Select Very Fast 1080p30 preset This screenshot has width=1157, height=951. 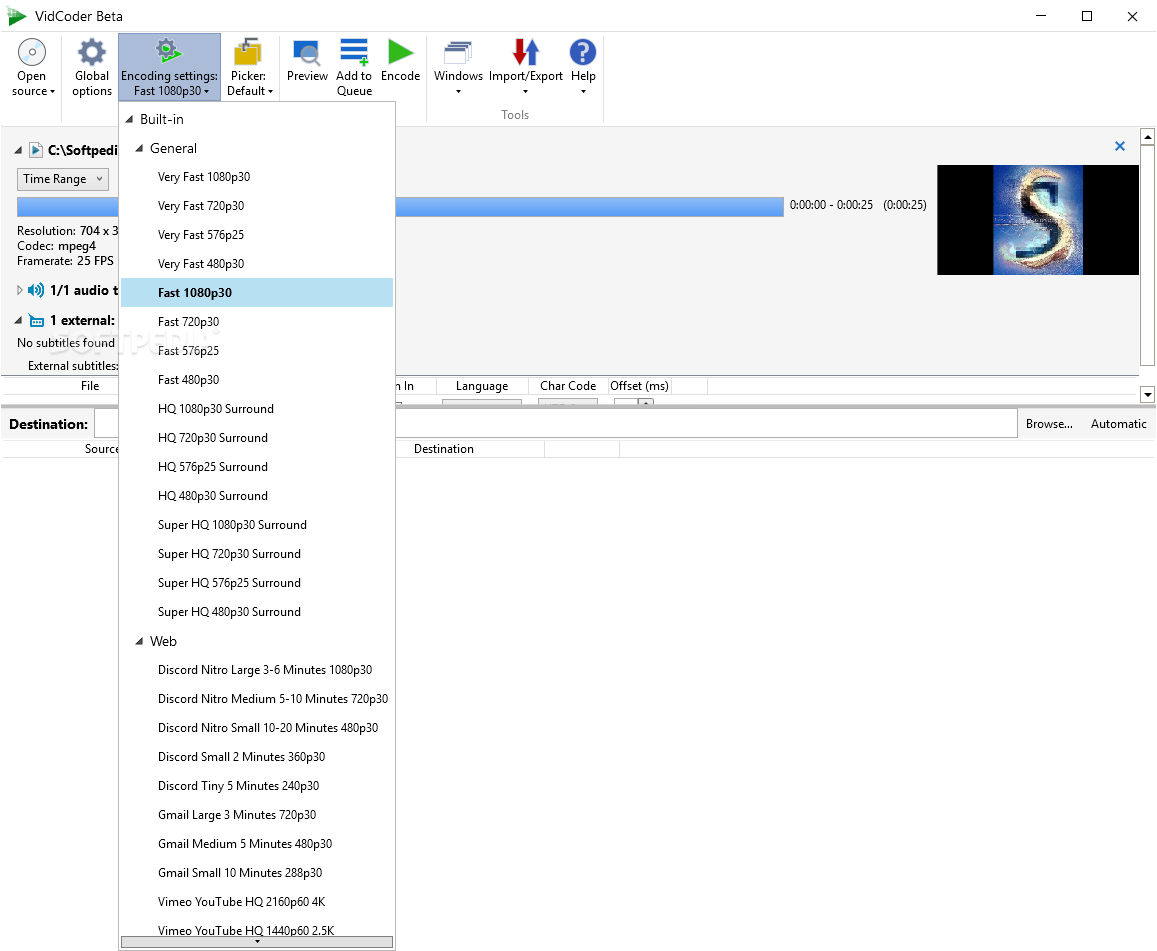click(x=257, y=177)
